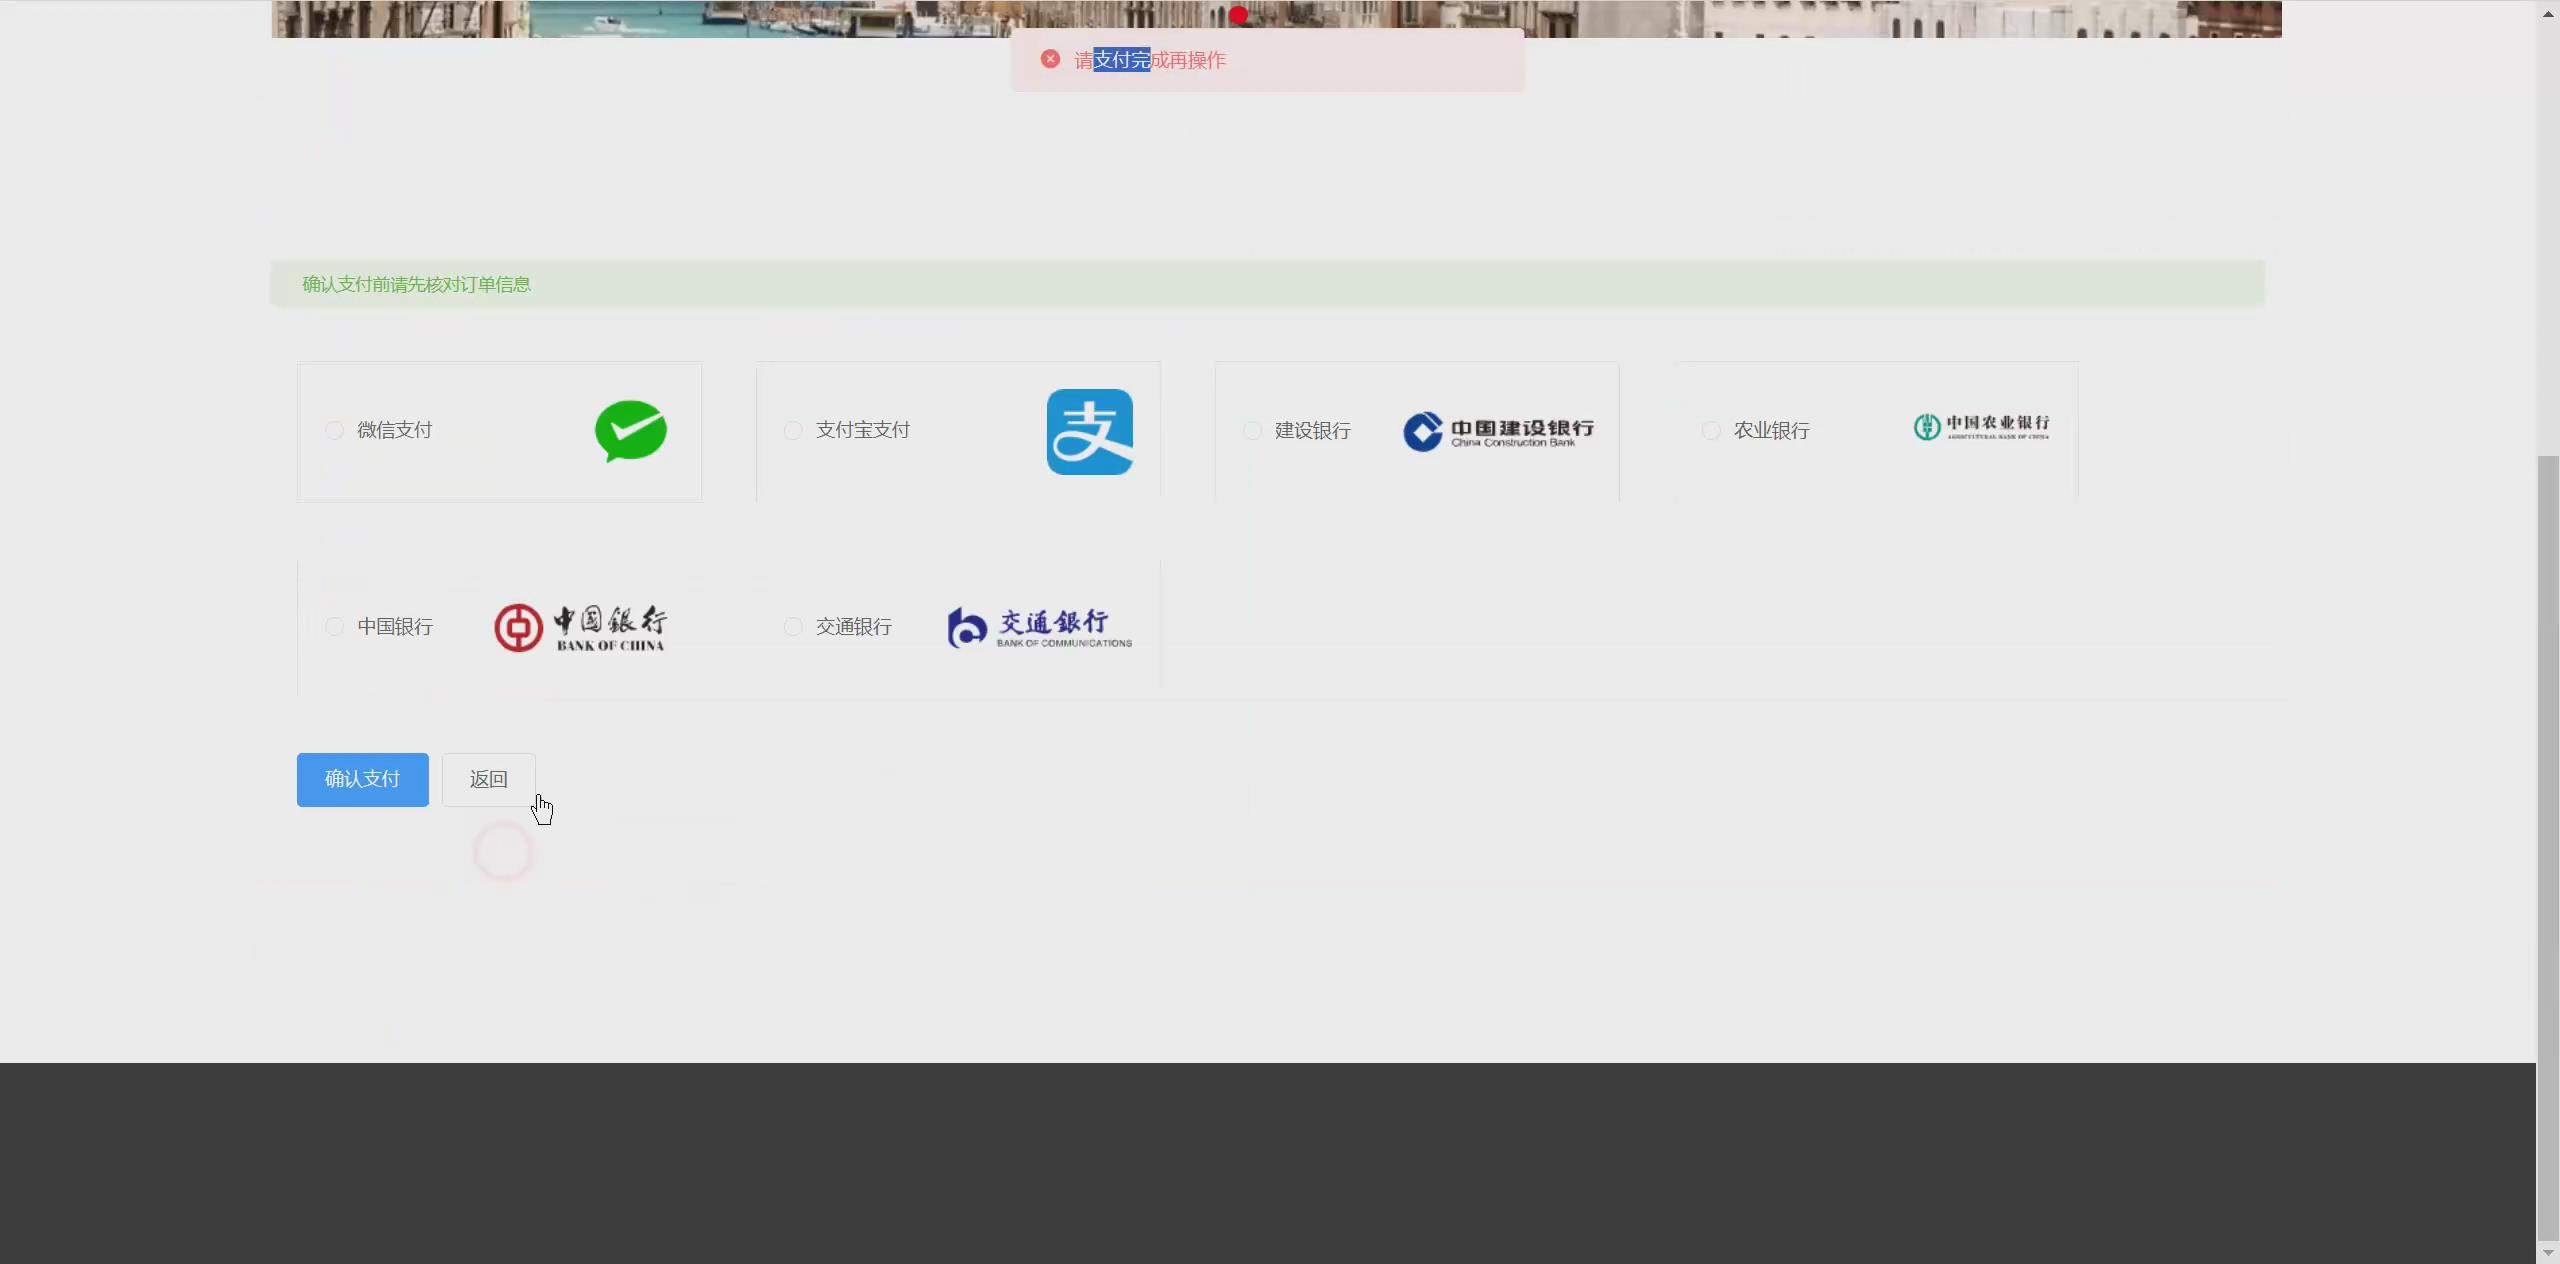Click the red carousel indicator dot on the banner
The width and height of the screenshot is (2560, 1264).
(x=1238, y=15)
